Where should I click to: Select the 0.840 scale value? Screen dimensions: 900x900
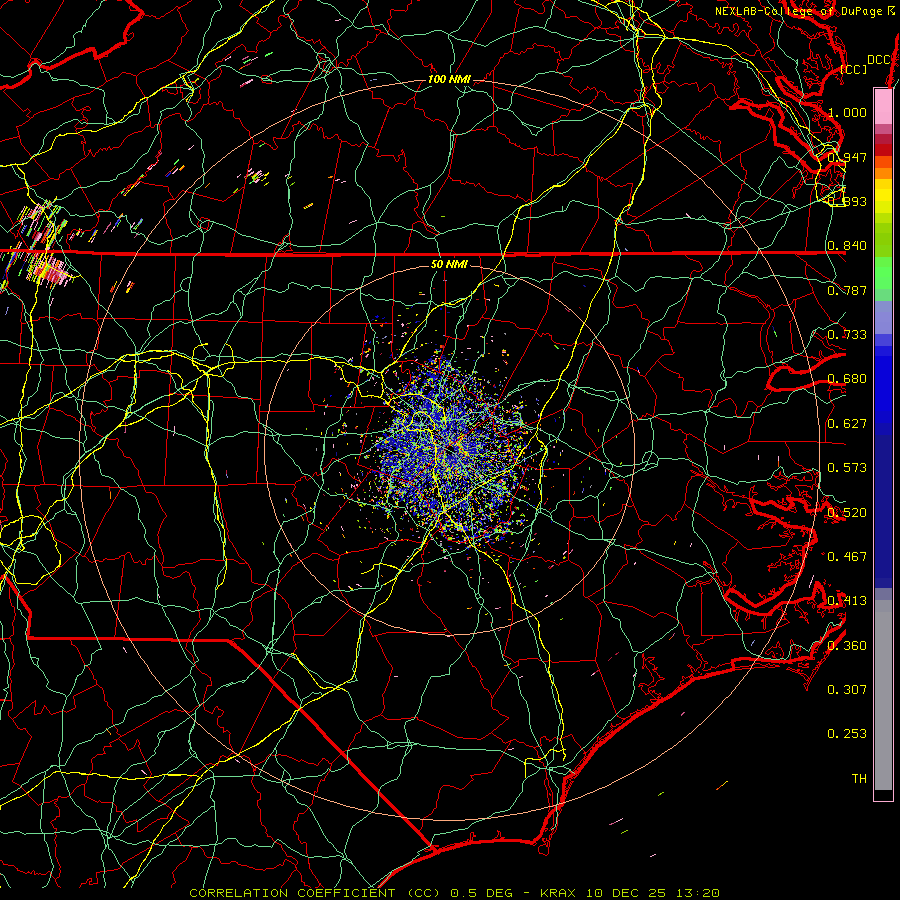[x=847, y=246]
